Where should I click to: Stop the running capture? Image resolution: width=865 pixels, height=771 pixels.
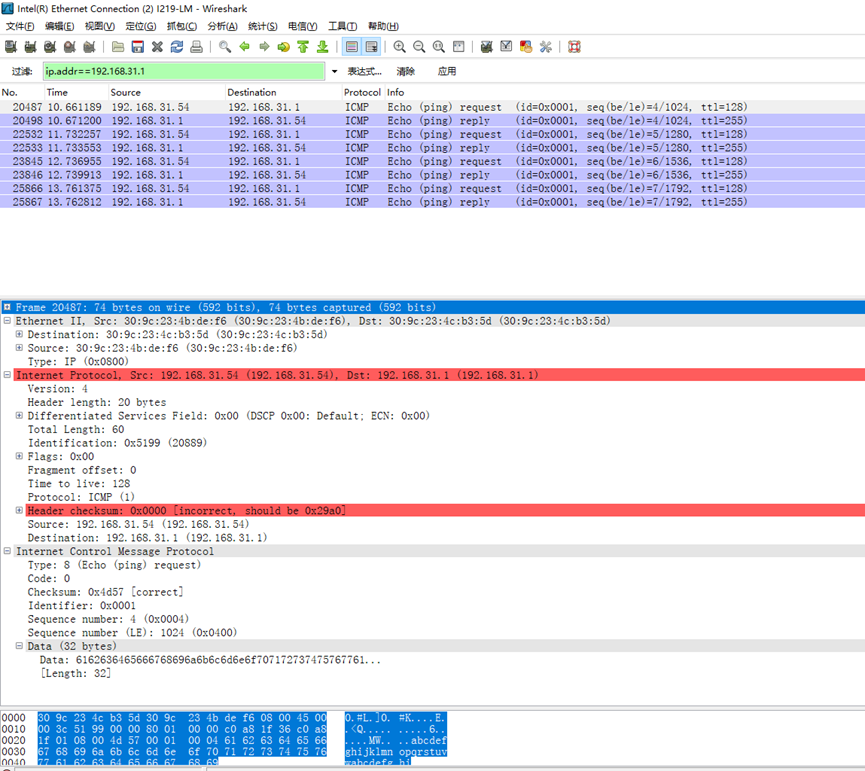[x=70, y=47]
